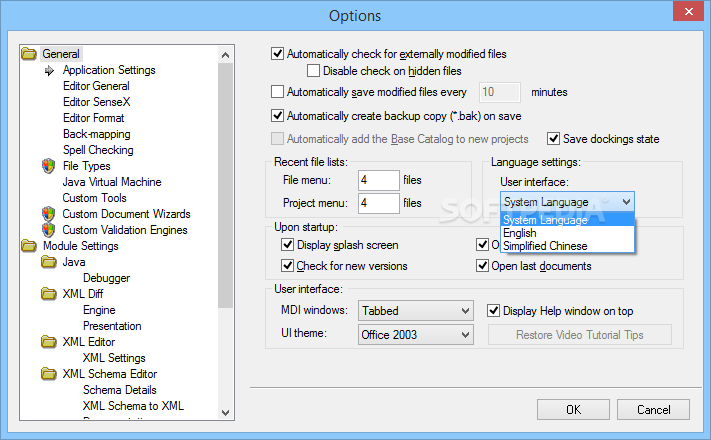Click the XML Editor folder icon

pyautogui.click(x=49, y=342)
